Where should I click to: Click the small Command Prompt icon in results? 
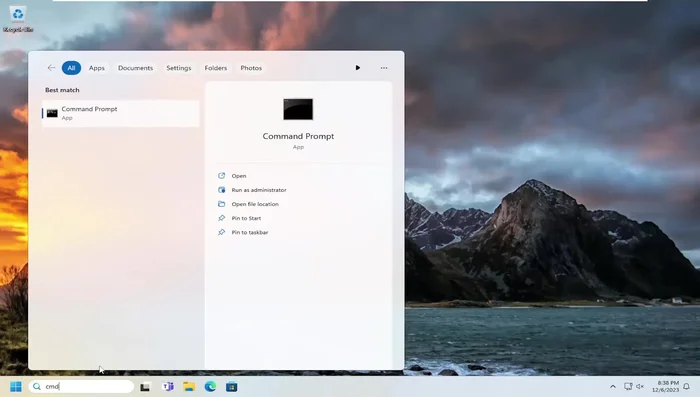(x=52, y=113)
